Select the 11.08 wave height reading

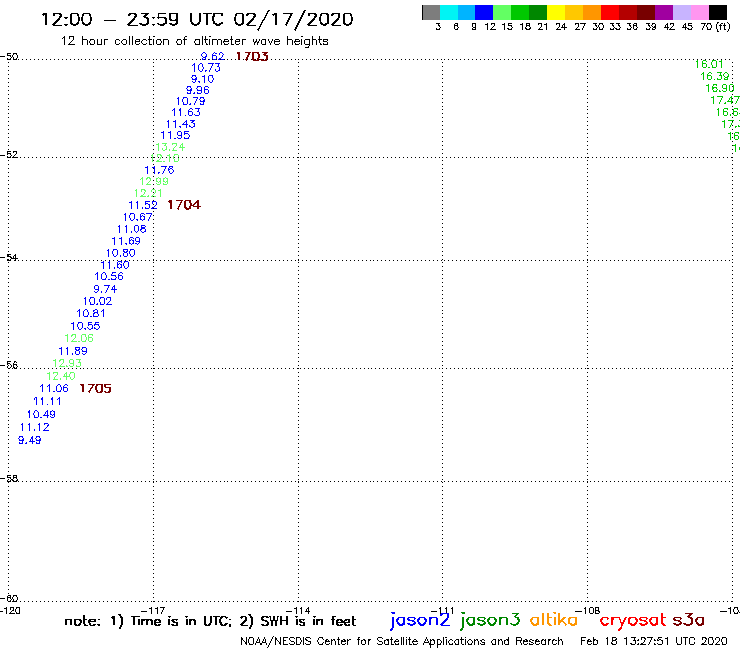[132, 229]
